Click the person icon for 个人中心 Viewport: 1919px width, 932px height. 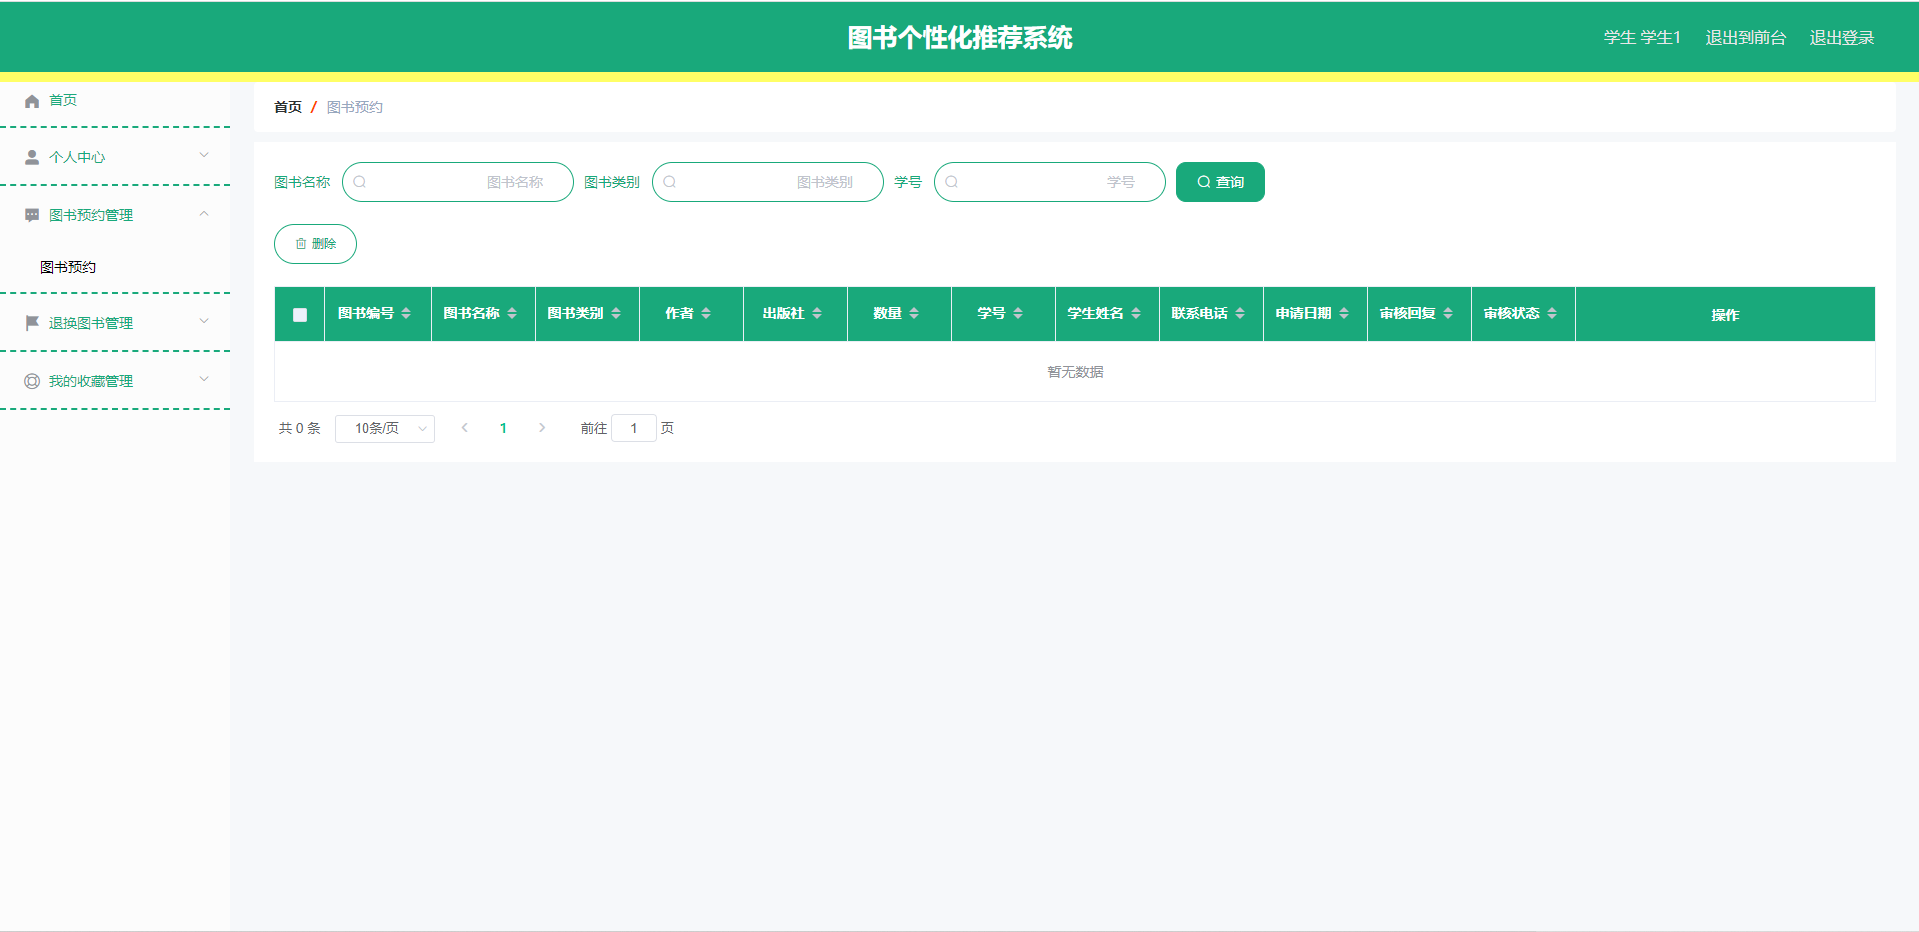(x=32, y=157)
